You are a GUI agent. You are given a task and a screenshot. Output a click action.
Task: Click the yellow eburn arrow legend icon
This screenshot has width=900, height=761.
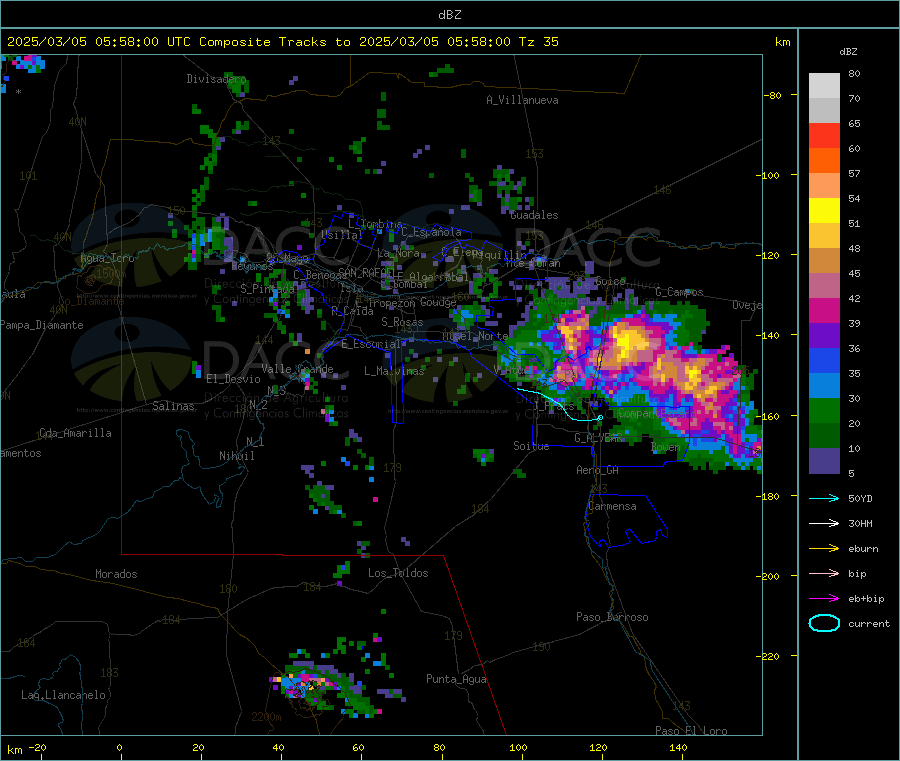(824, 549)
